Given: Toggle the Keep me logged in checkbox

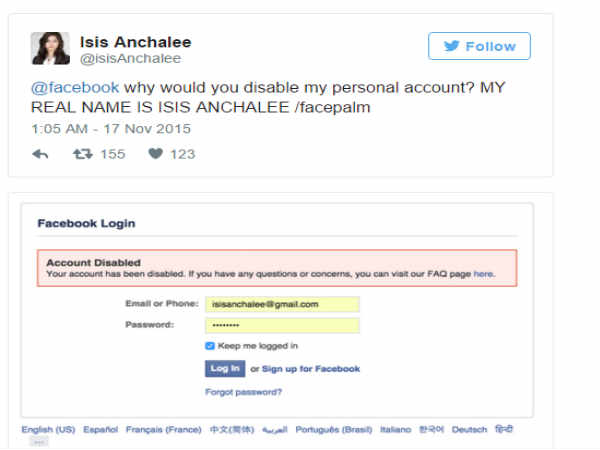Looking at the screenshot, I should click(x=210, y=346).
